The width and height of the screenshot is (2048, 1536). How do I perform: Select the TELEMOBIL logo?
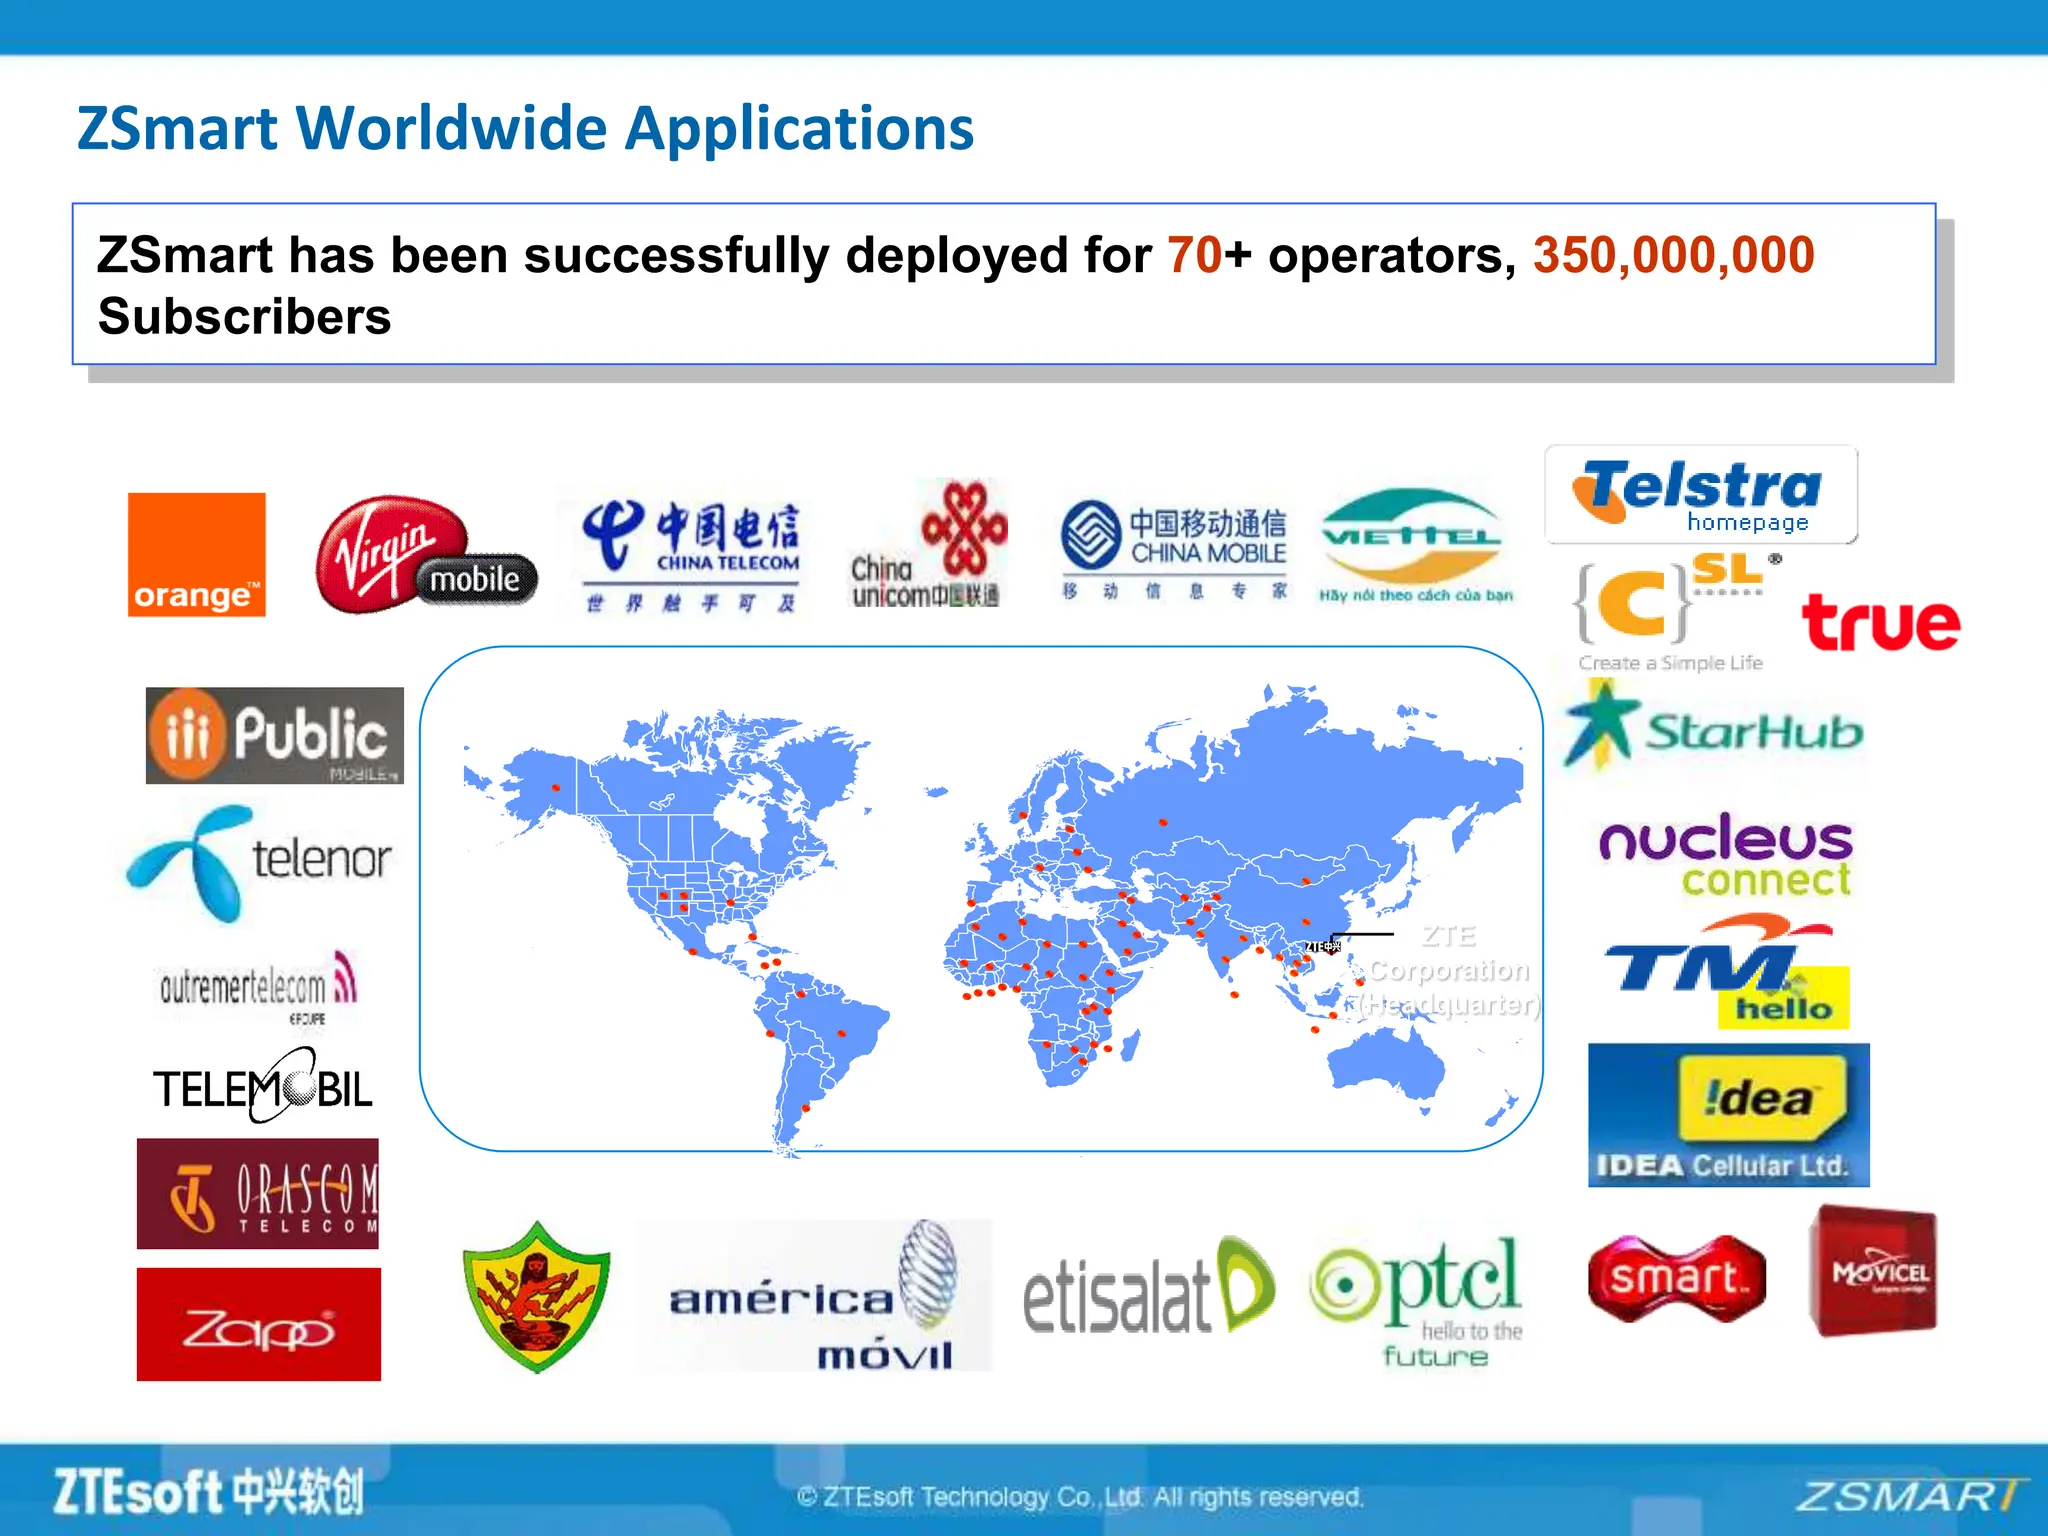[262, 1086]
